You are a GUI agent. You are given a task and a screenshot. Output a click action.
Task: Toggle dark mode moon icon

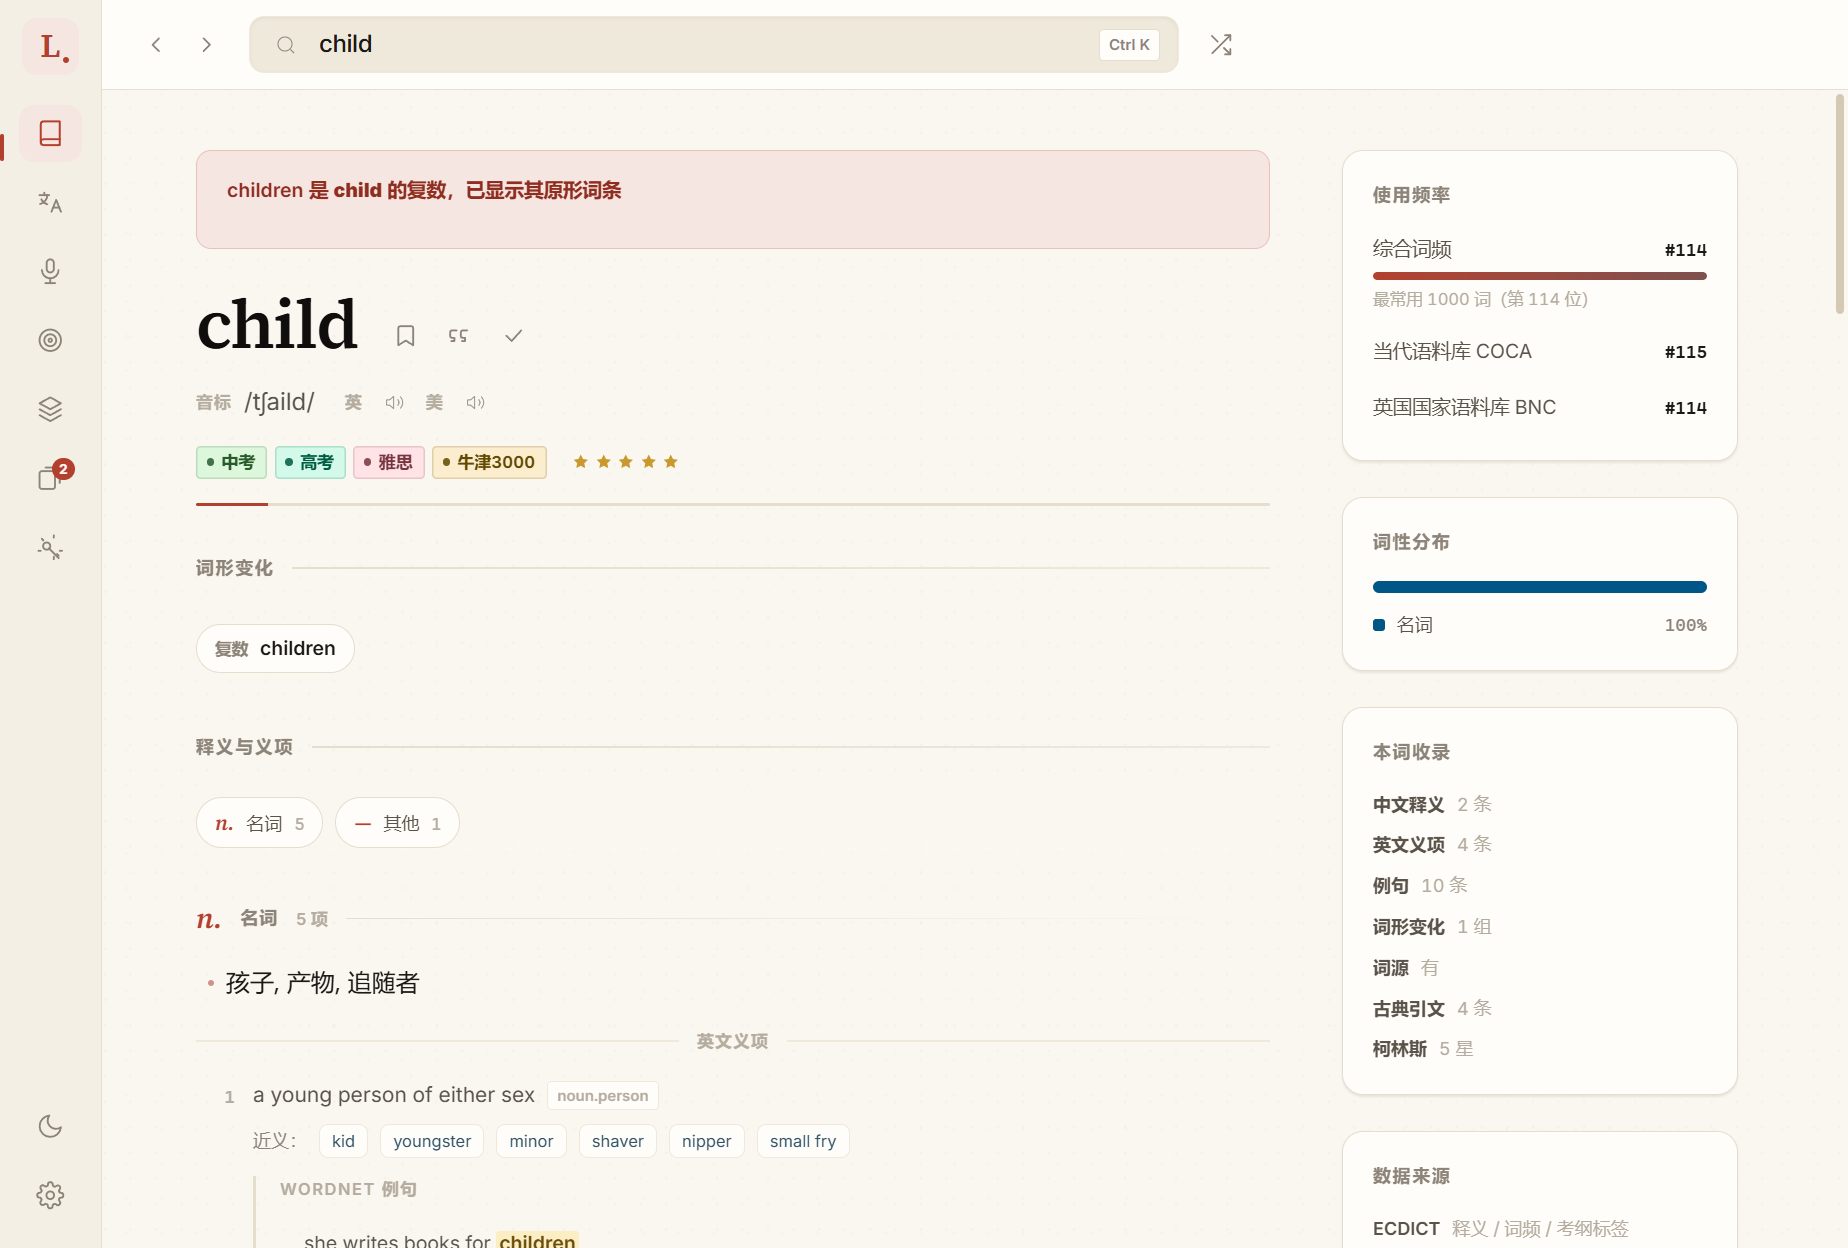coord(50,1126)
